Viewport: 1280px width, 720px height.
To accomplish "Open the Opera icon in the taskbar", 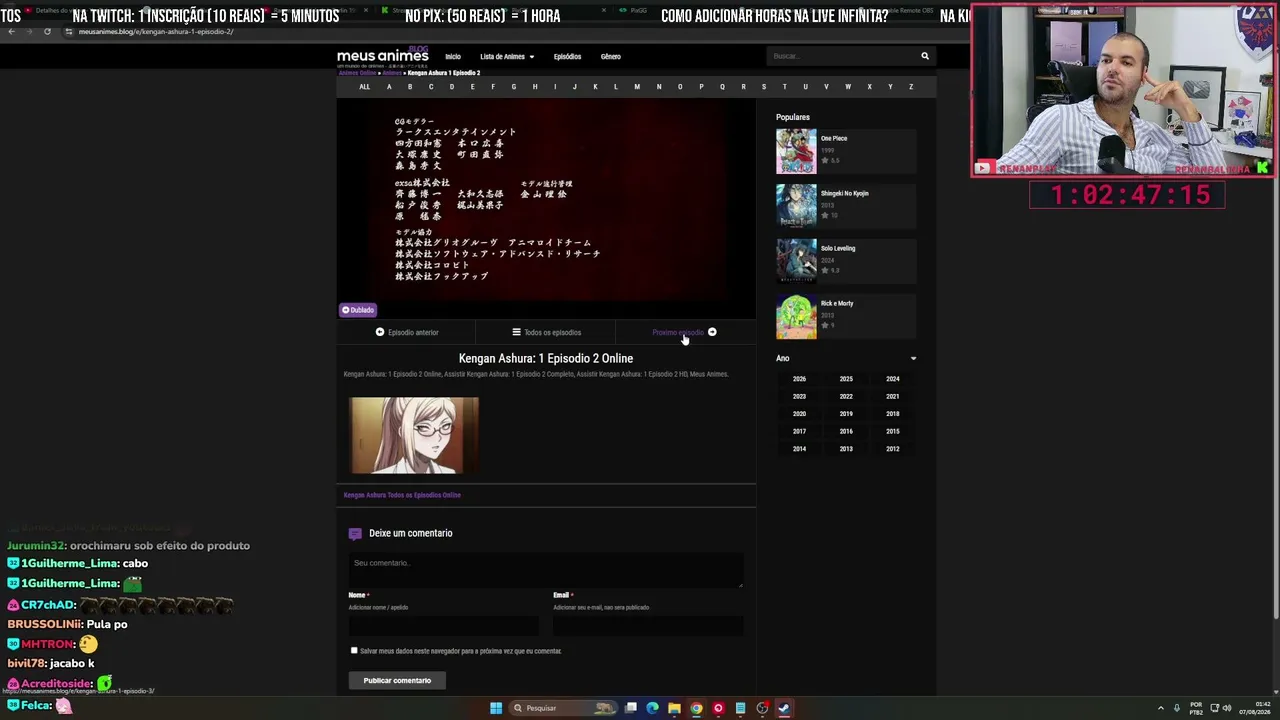I will click(718, 708).
